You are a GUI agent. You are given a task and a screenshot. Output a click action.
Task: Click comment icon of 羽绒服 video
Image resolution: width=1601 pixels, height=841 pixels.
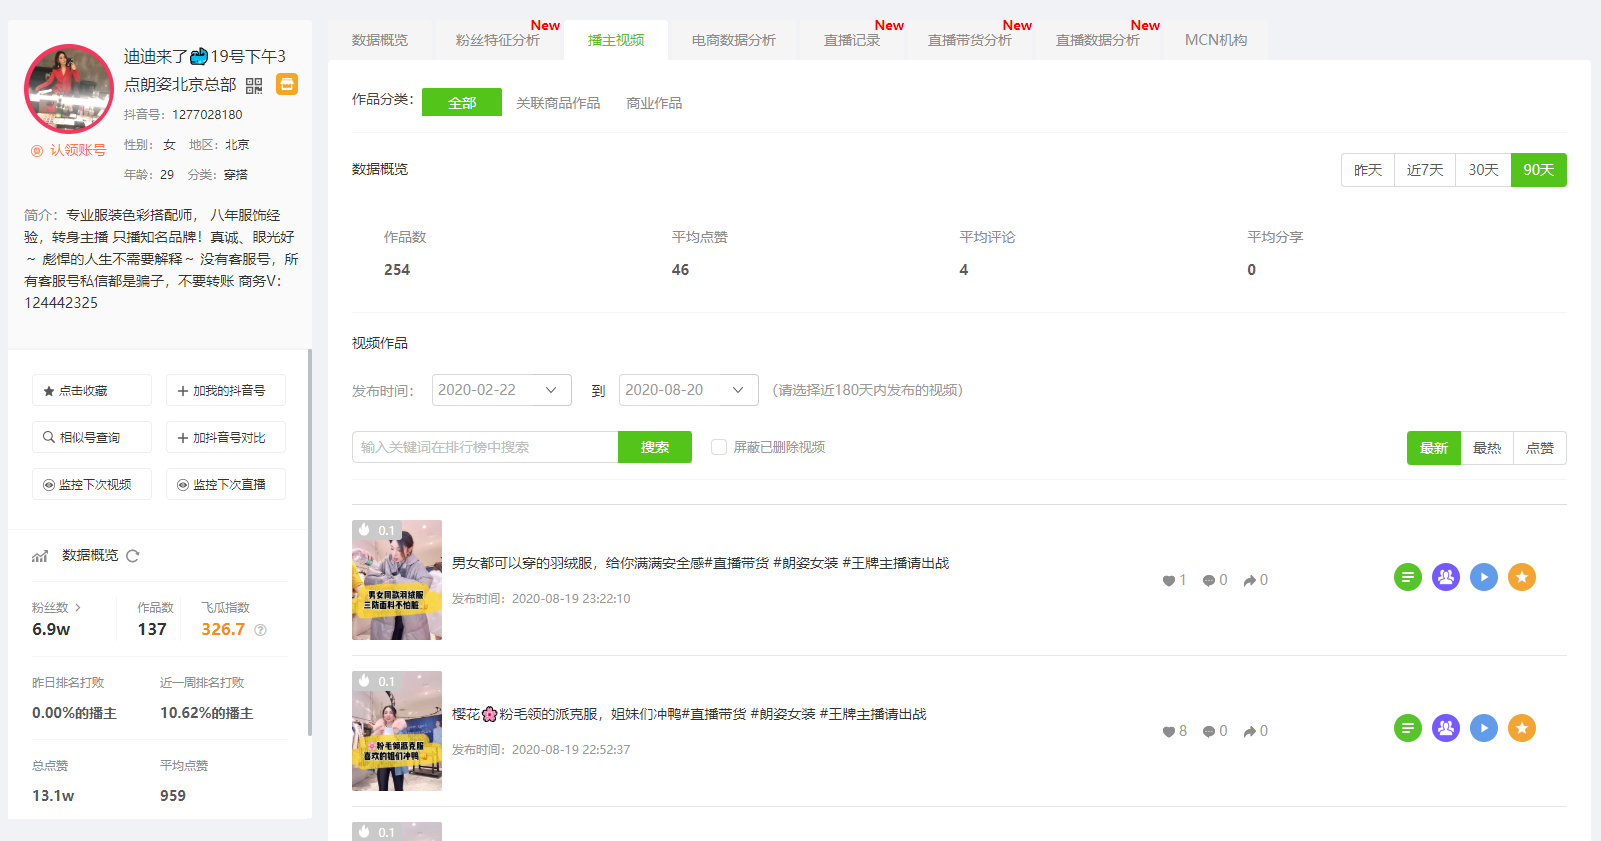coord(1209,581)
